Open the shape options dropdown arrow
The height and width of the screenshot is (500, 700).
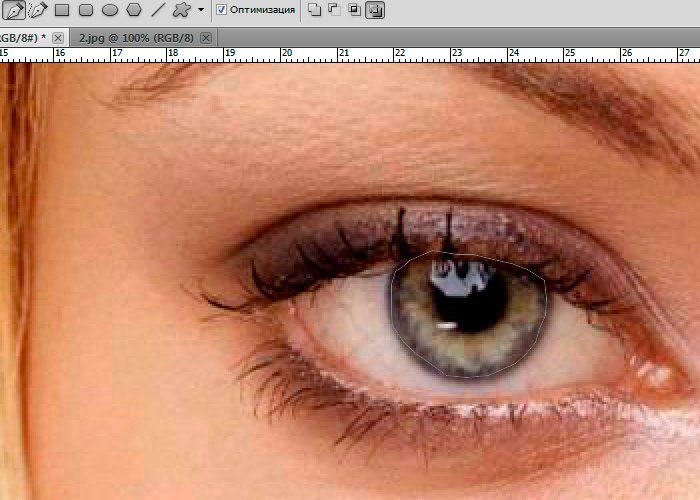(x=201, y=10)
